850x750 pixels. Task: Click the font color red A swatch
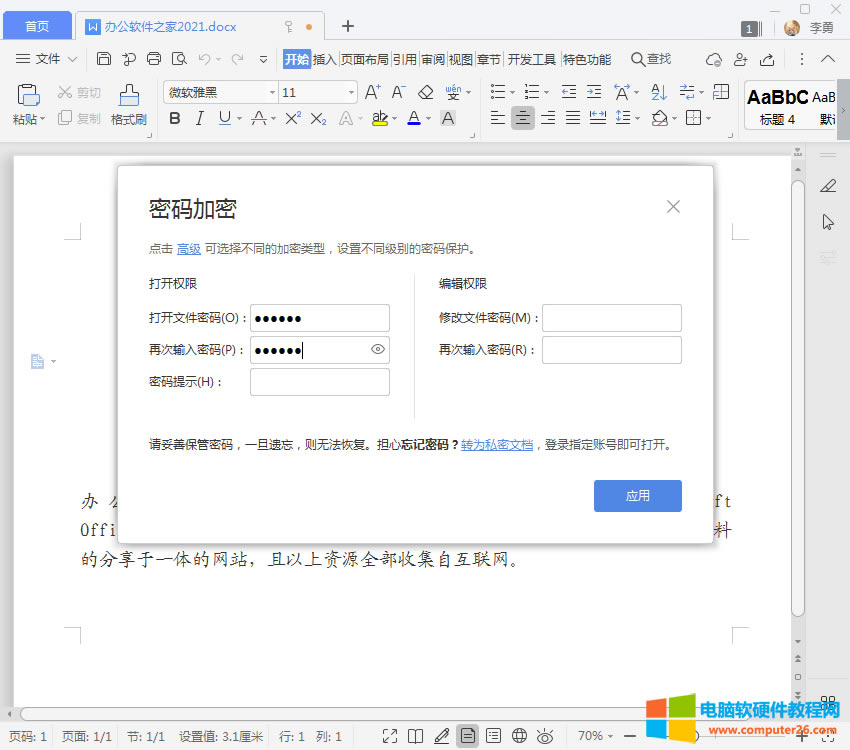pos(414,119)
